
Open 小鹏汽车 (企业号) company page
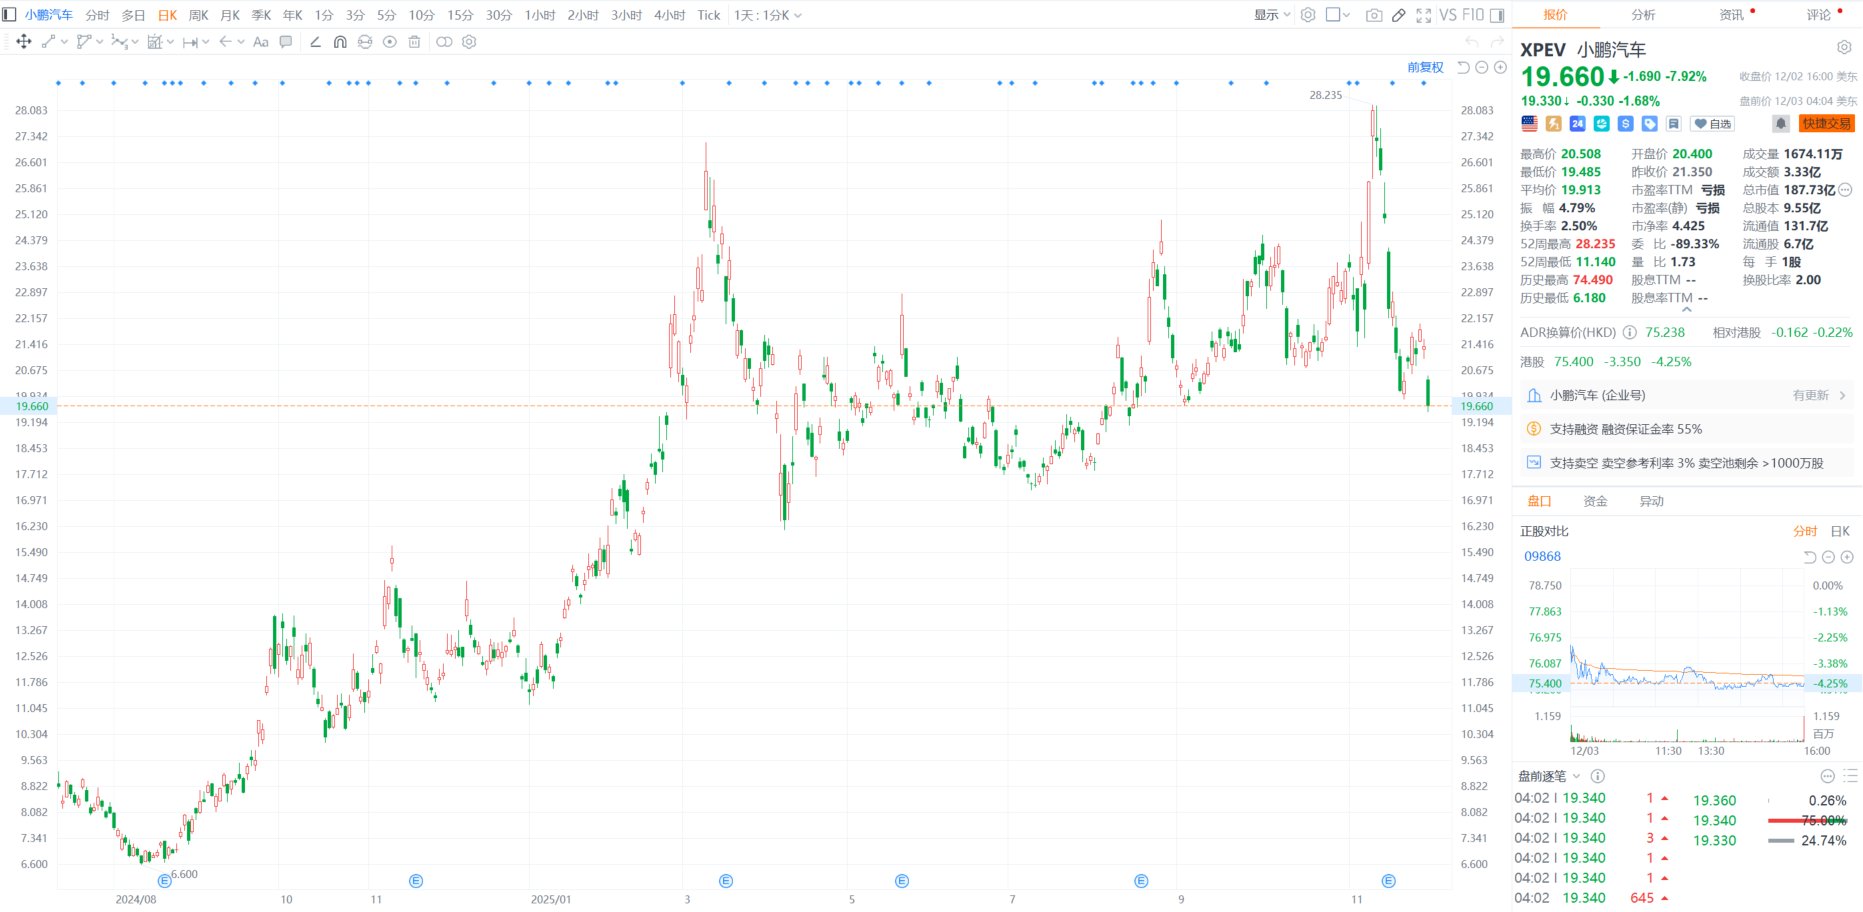tap(1685, 396)
